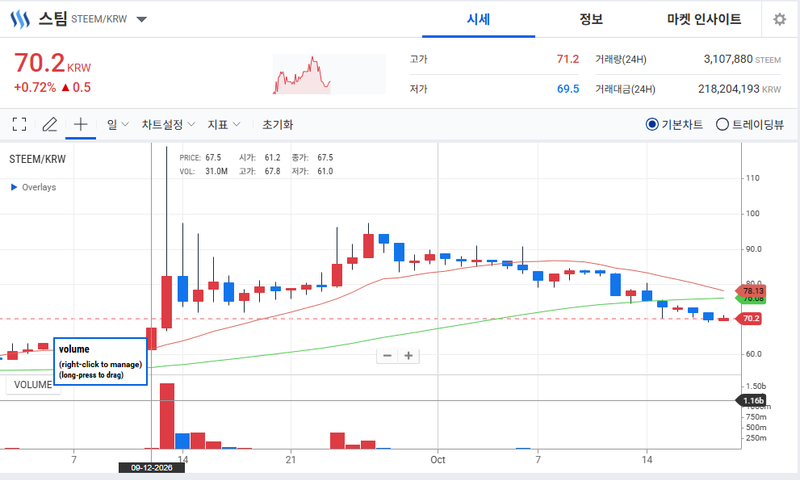Click the 70.2 current price tag
800x480 pixels.
tap(749, 318)
